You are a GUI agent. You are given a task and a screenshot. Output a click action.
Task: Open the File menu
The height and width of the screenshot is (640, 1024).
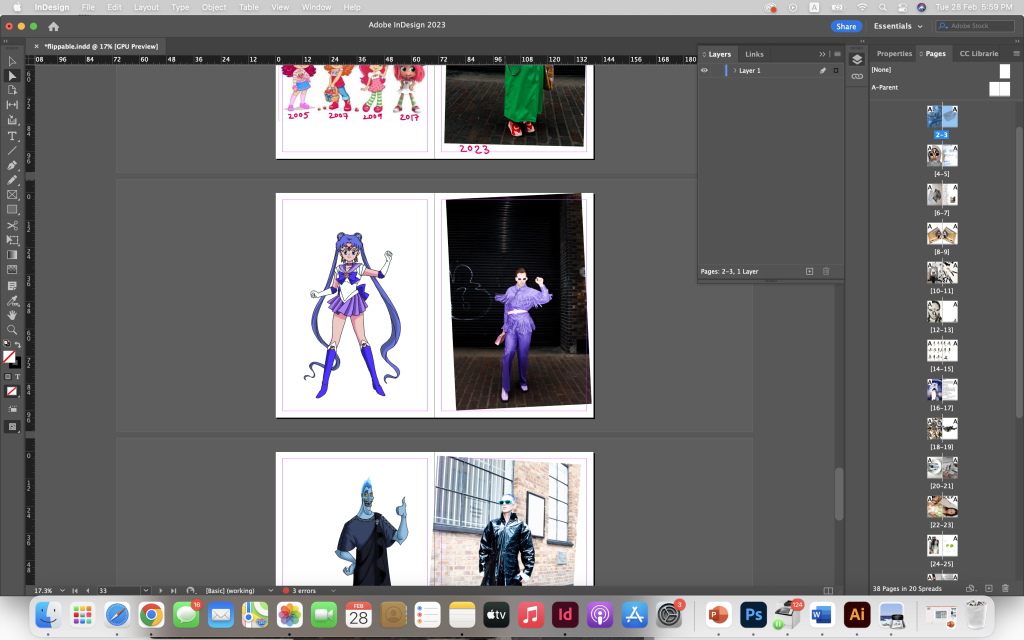coord(88,7)
